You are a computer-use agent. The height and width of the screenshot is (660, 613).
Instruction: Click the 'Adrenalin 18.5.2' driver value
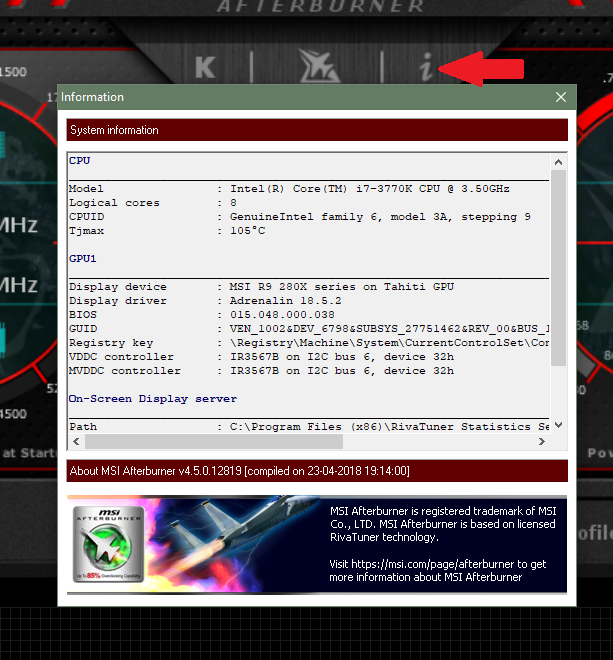285,301
